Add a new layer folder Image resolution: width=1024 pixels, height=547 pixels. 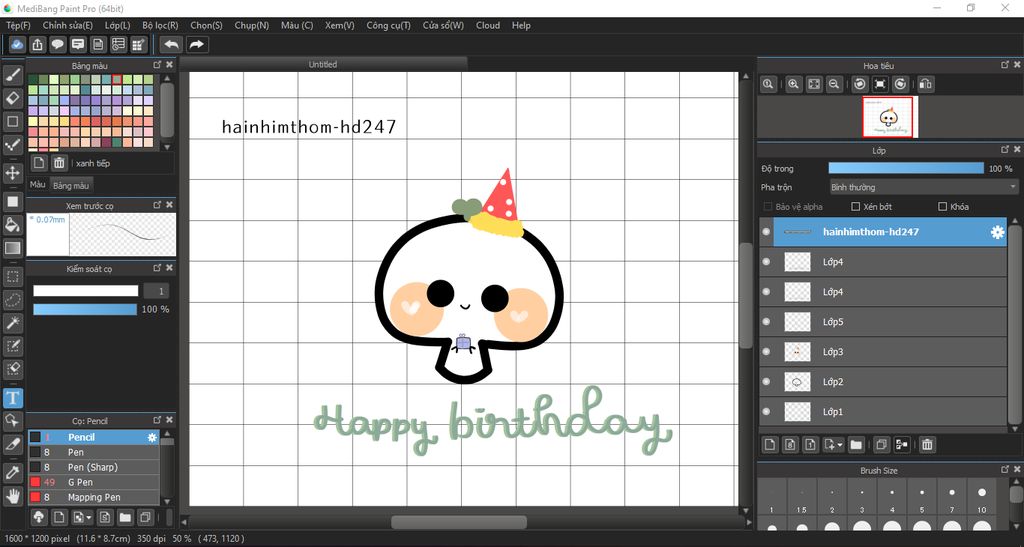pos(856,445)
